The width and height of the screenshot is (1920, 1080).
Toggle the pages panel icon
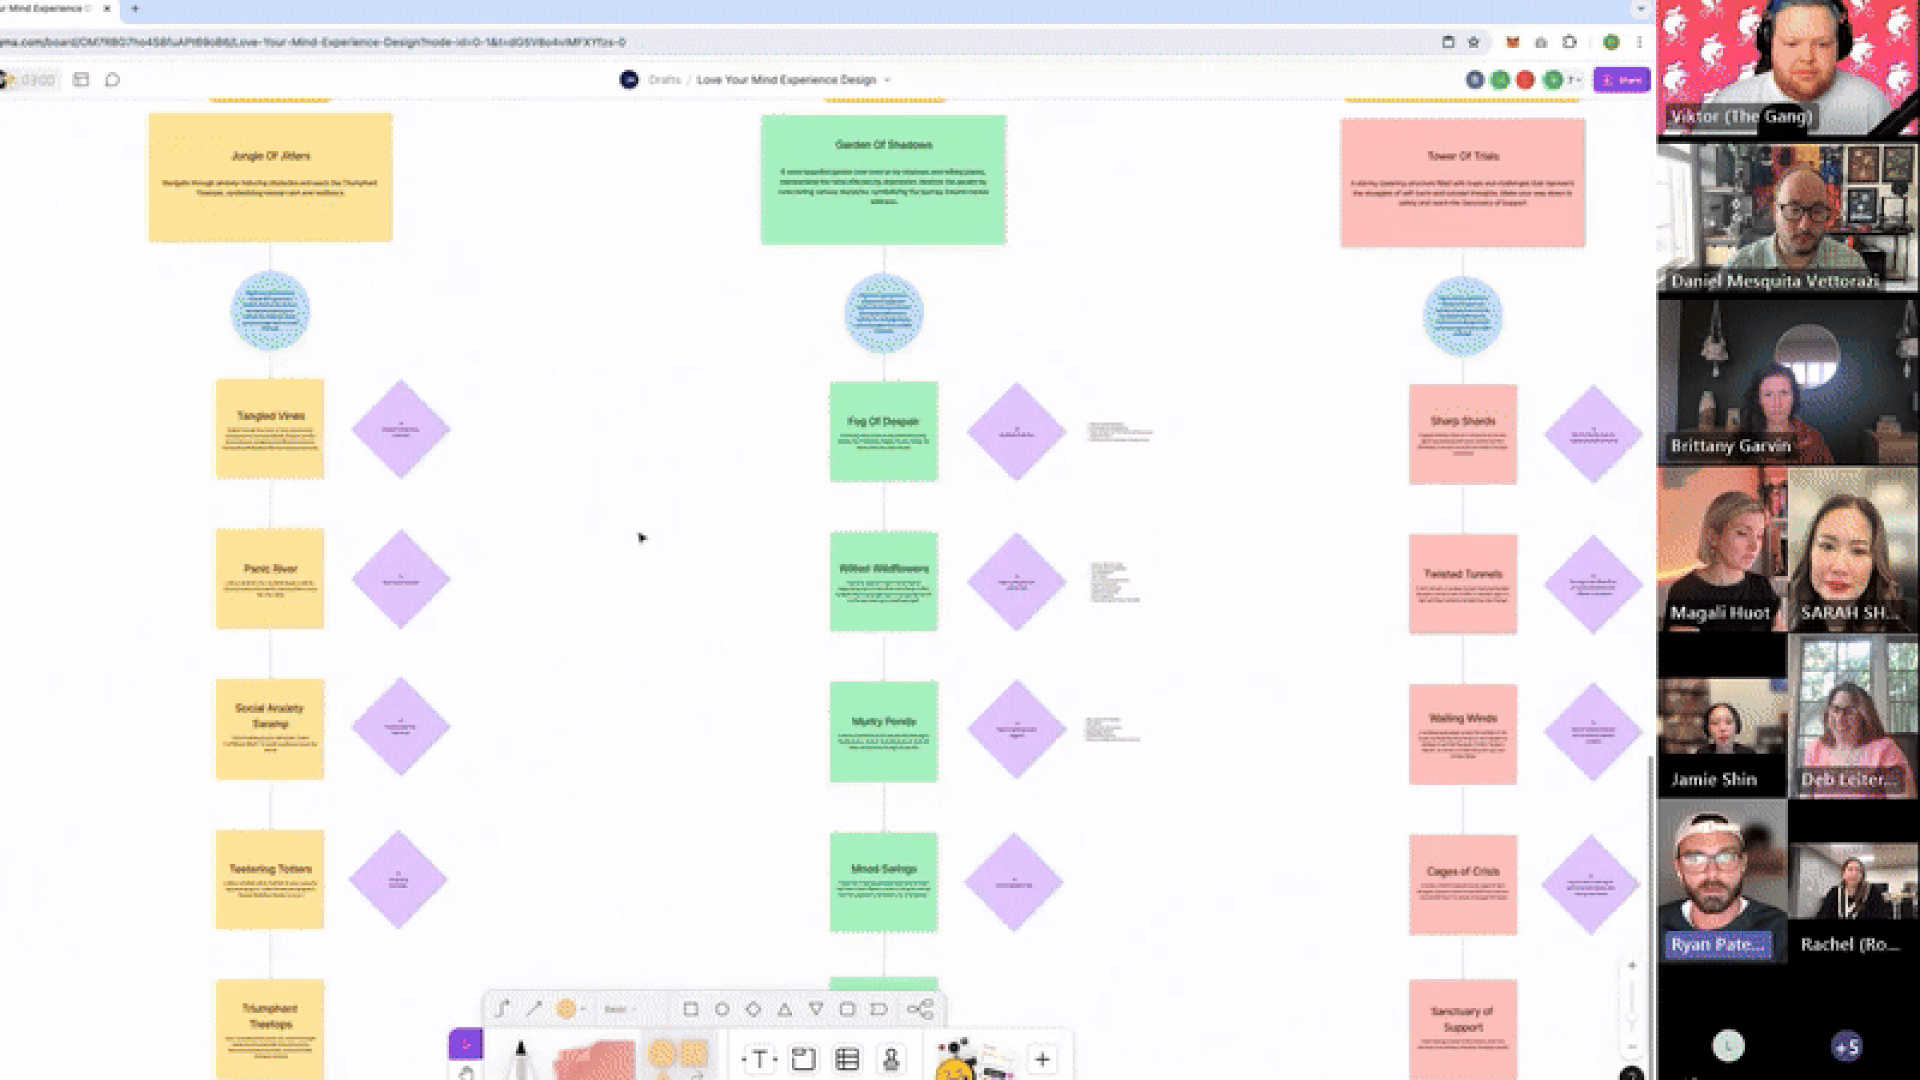[81, 80]
